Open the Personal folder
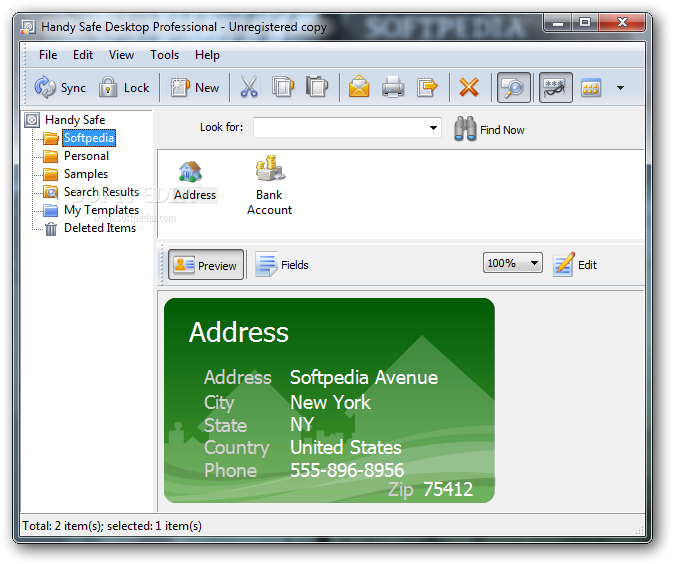The width and height of the screenshot is (673, 564). 86,156
